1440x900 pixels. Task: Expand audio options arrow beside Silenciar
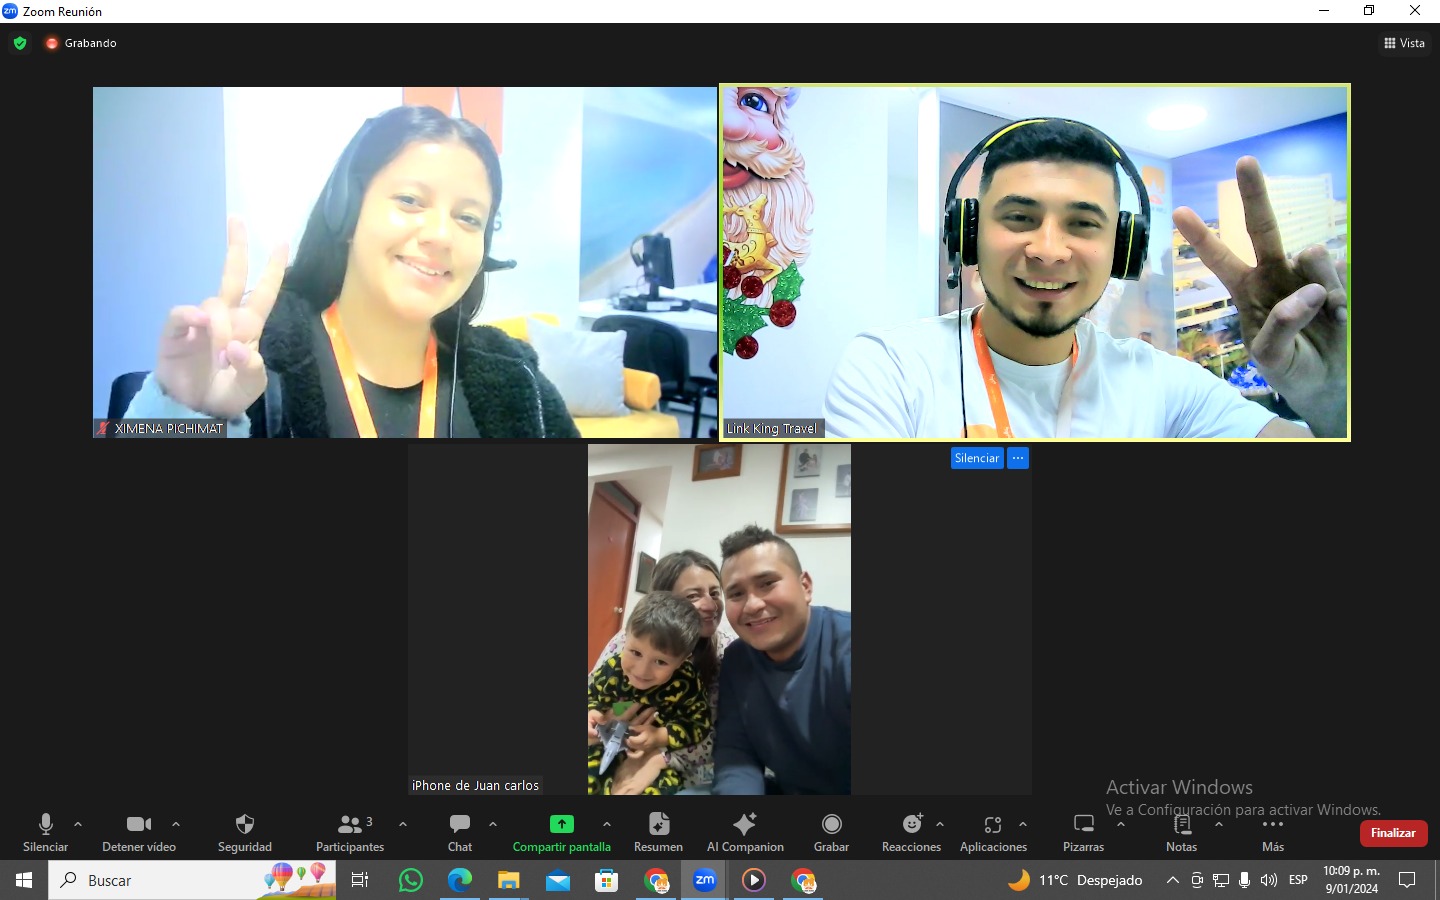[x=78, y=824]
